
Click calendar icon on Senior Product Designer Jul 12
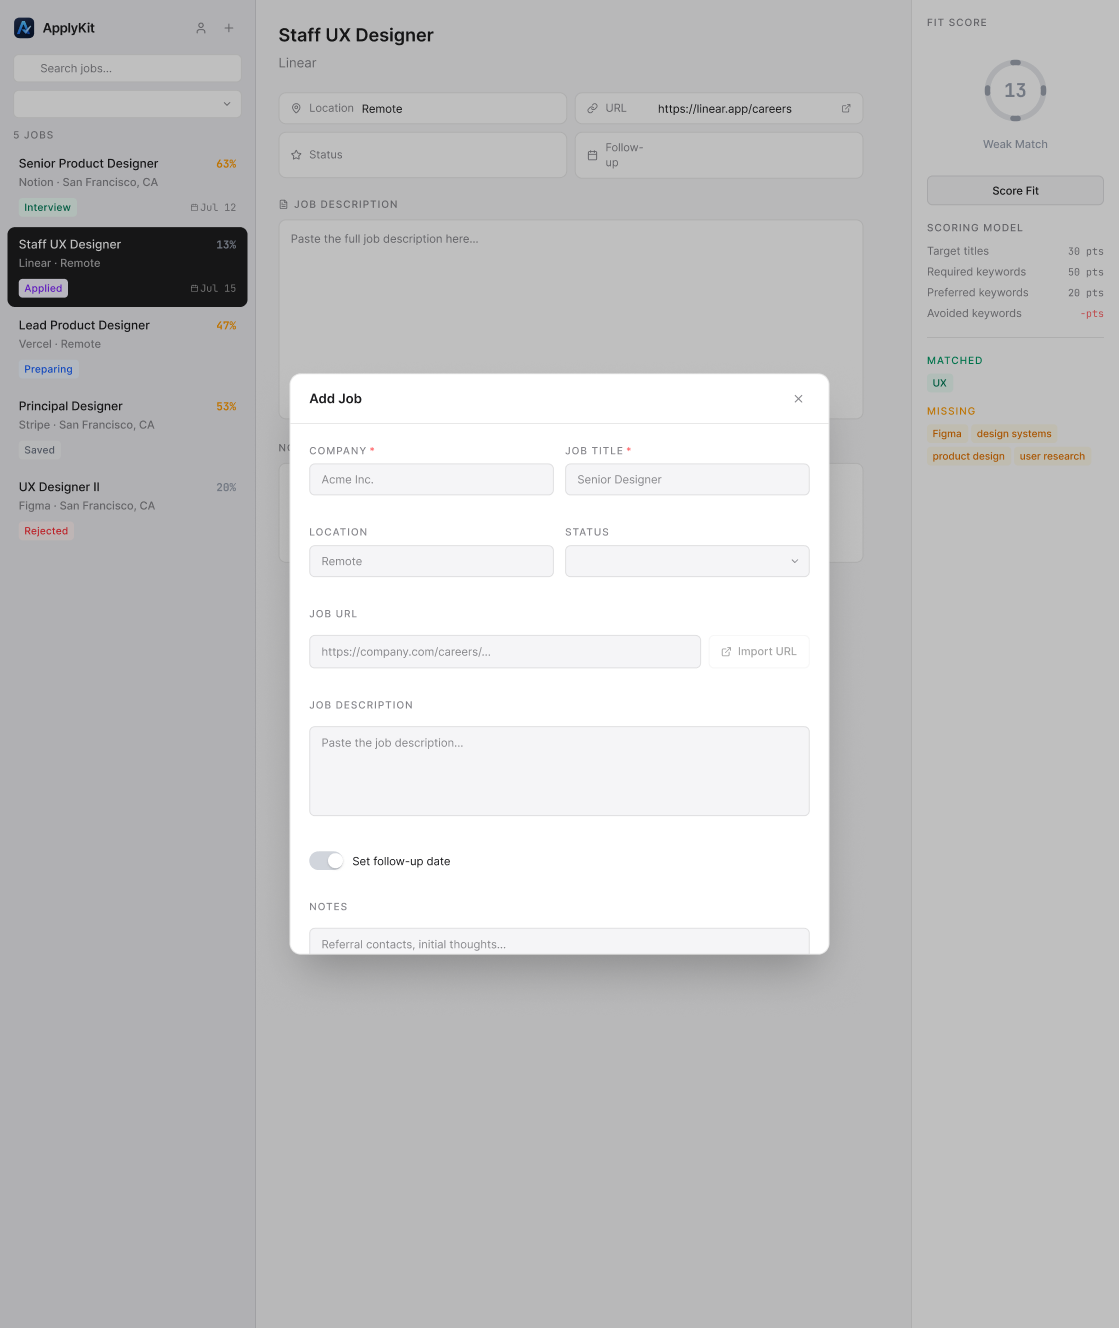coord(195,207)
